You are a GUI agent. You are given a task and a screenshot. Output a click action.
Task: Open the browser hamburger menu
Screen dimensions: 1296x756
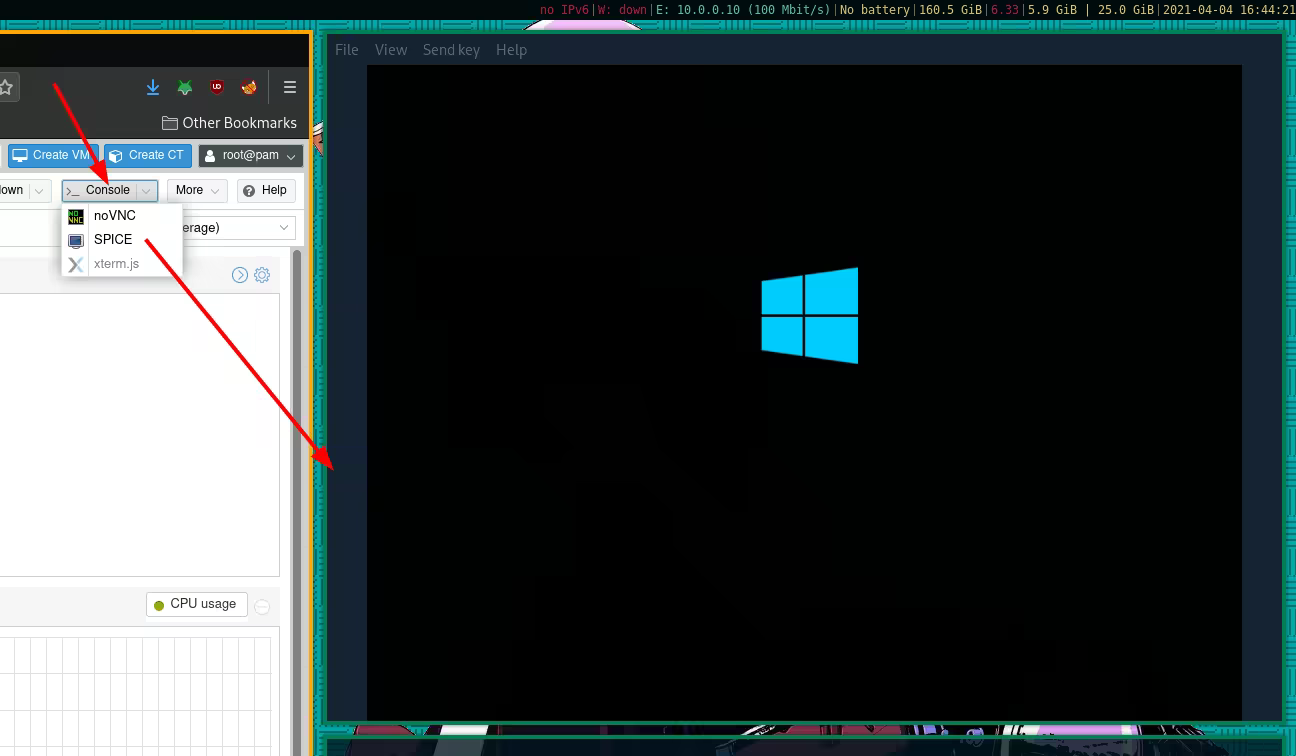click(290, 87)
